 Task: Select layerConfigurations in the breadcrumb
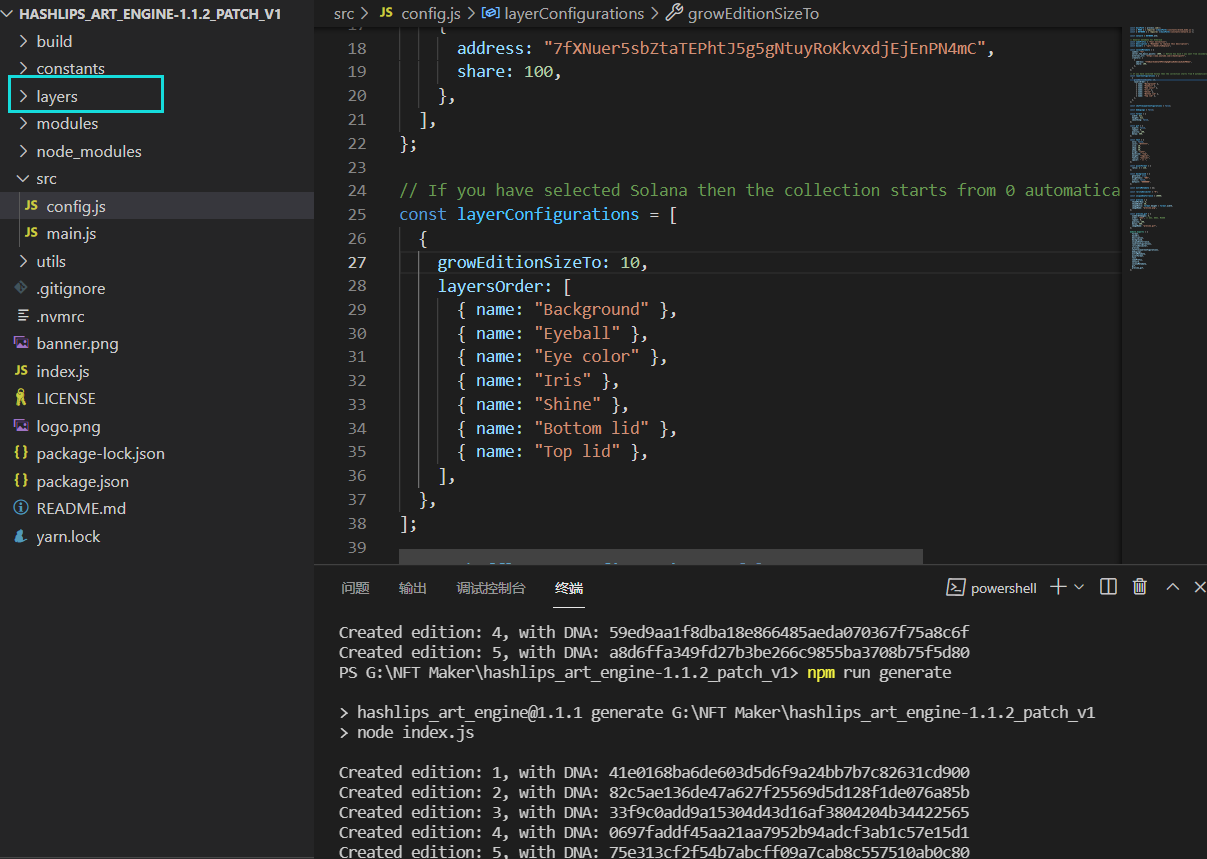[x=574, y=14]
